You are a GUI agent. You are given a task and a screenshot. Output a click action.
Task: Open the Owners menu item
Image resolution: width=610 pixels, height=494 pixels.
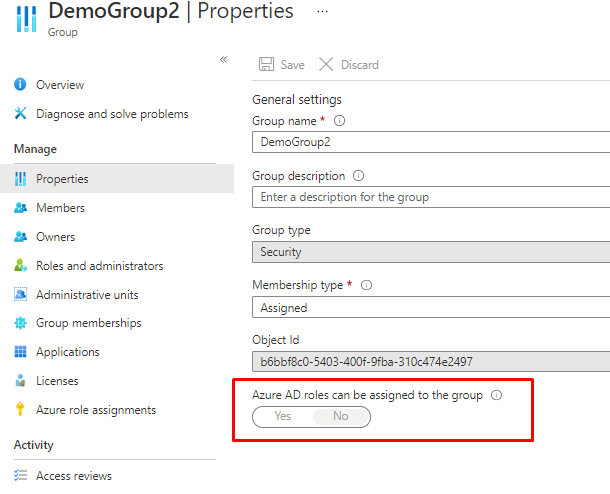(x=55, y=237)
